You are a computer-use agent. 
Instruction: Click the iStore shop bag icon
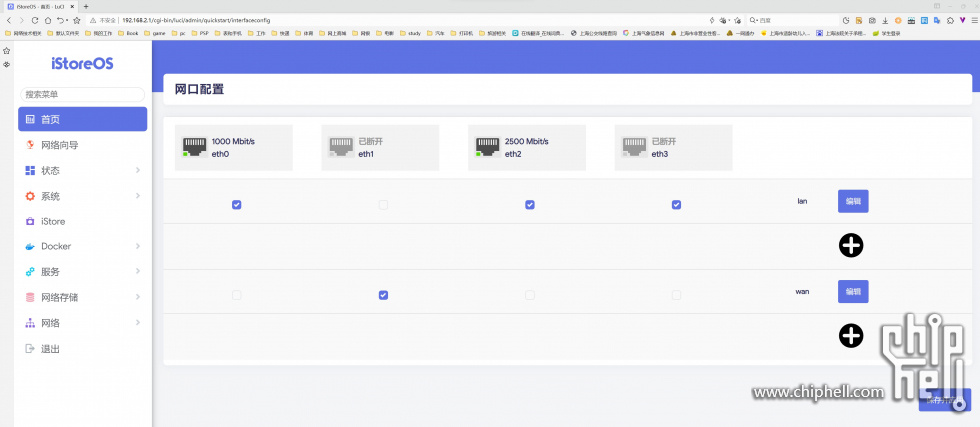30,221
